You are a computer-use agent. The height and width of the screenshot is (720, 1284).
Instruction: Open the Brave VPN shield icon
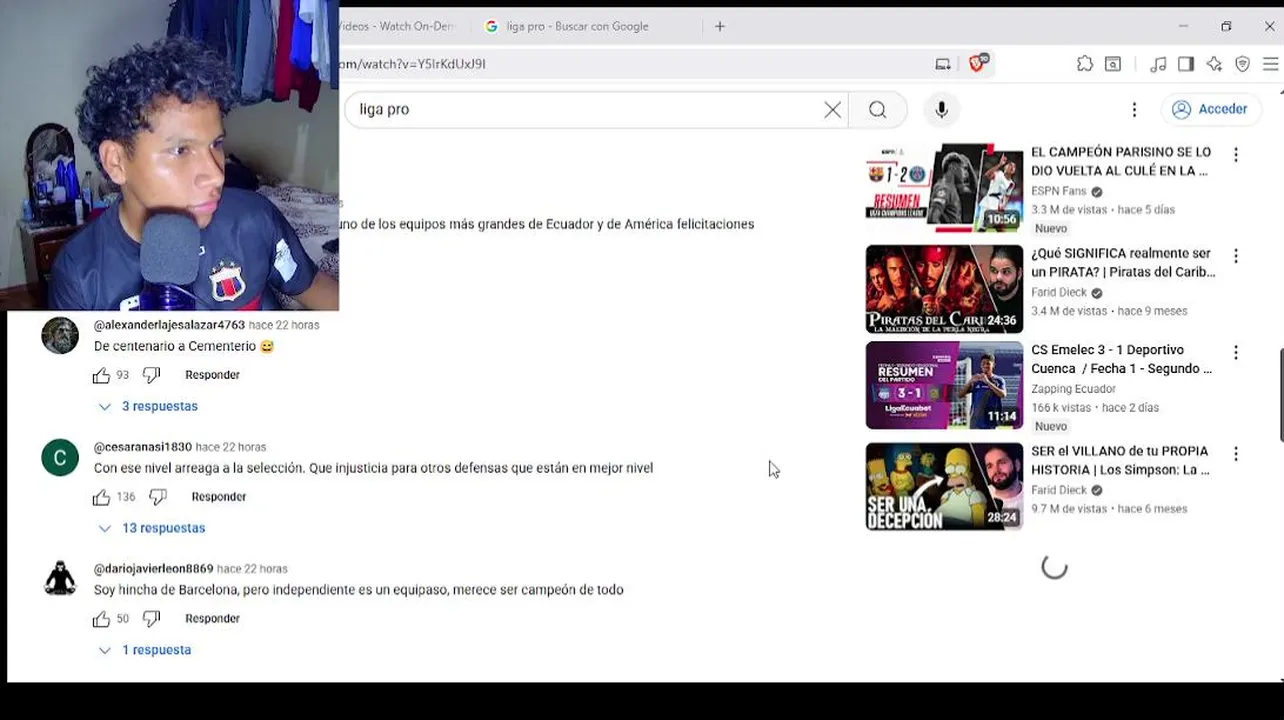(x=1242, y=64)
